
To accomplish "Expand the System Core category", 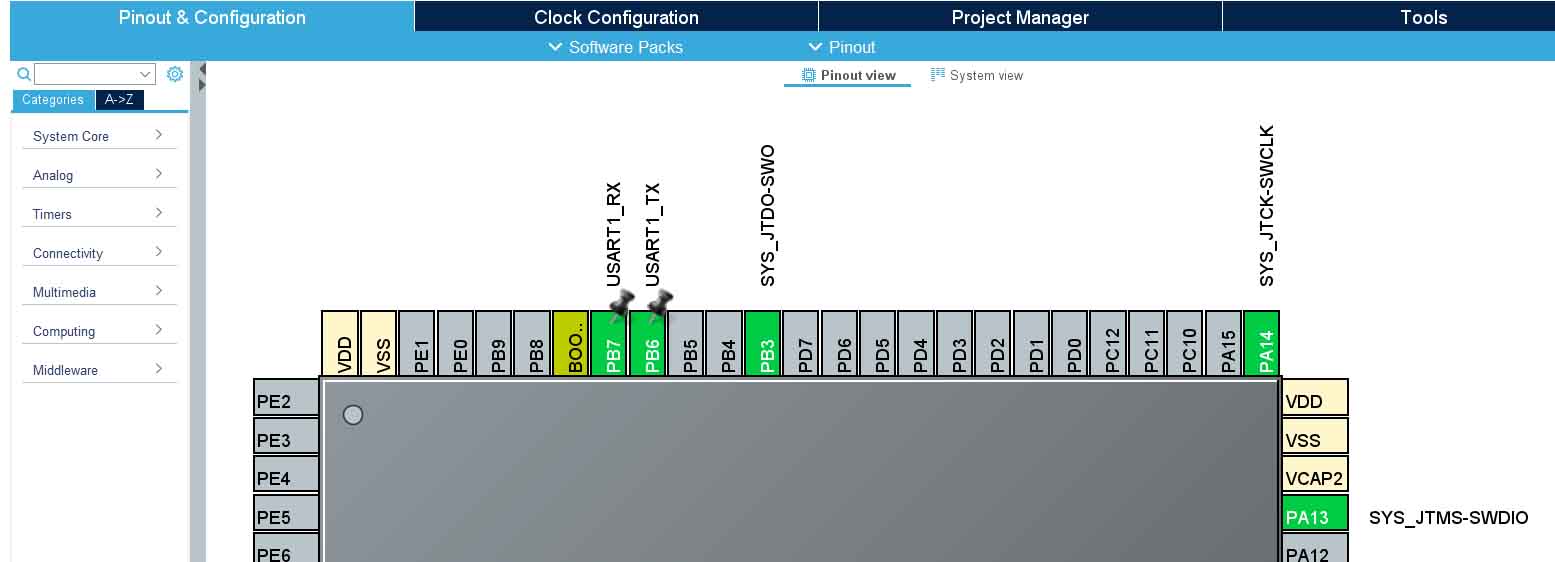I will click(98, 136).
